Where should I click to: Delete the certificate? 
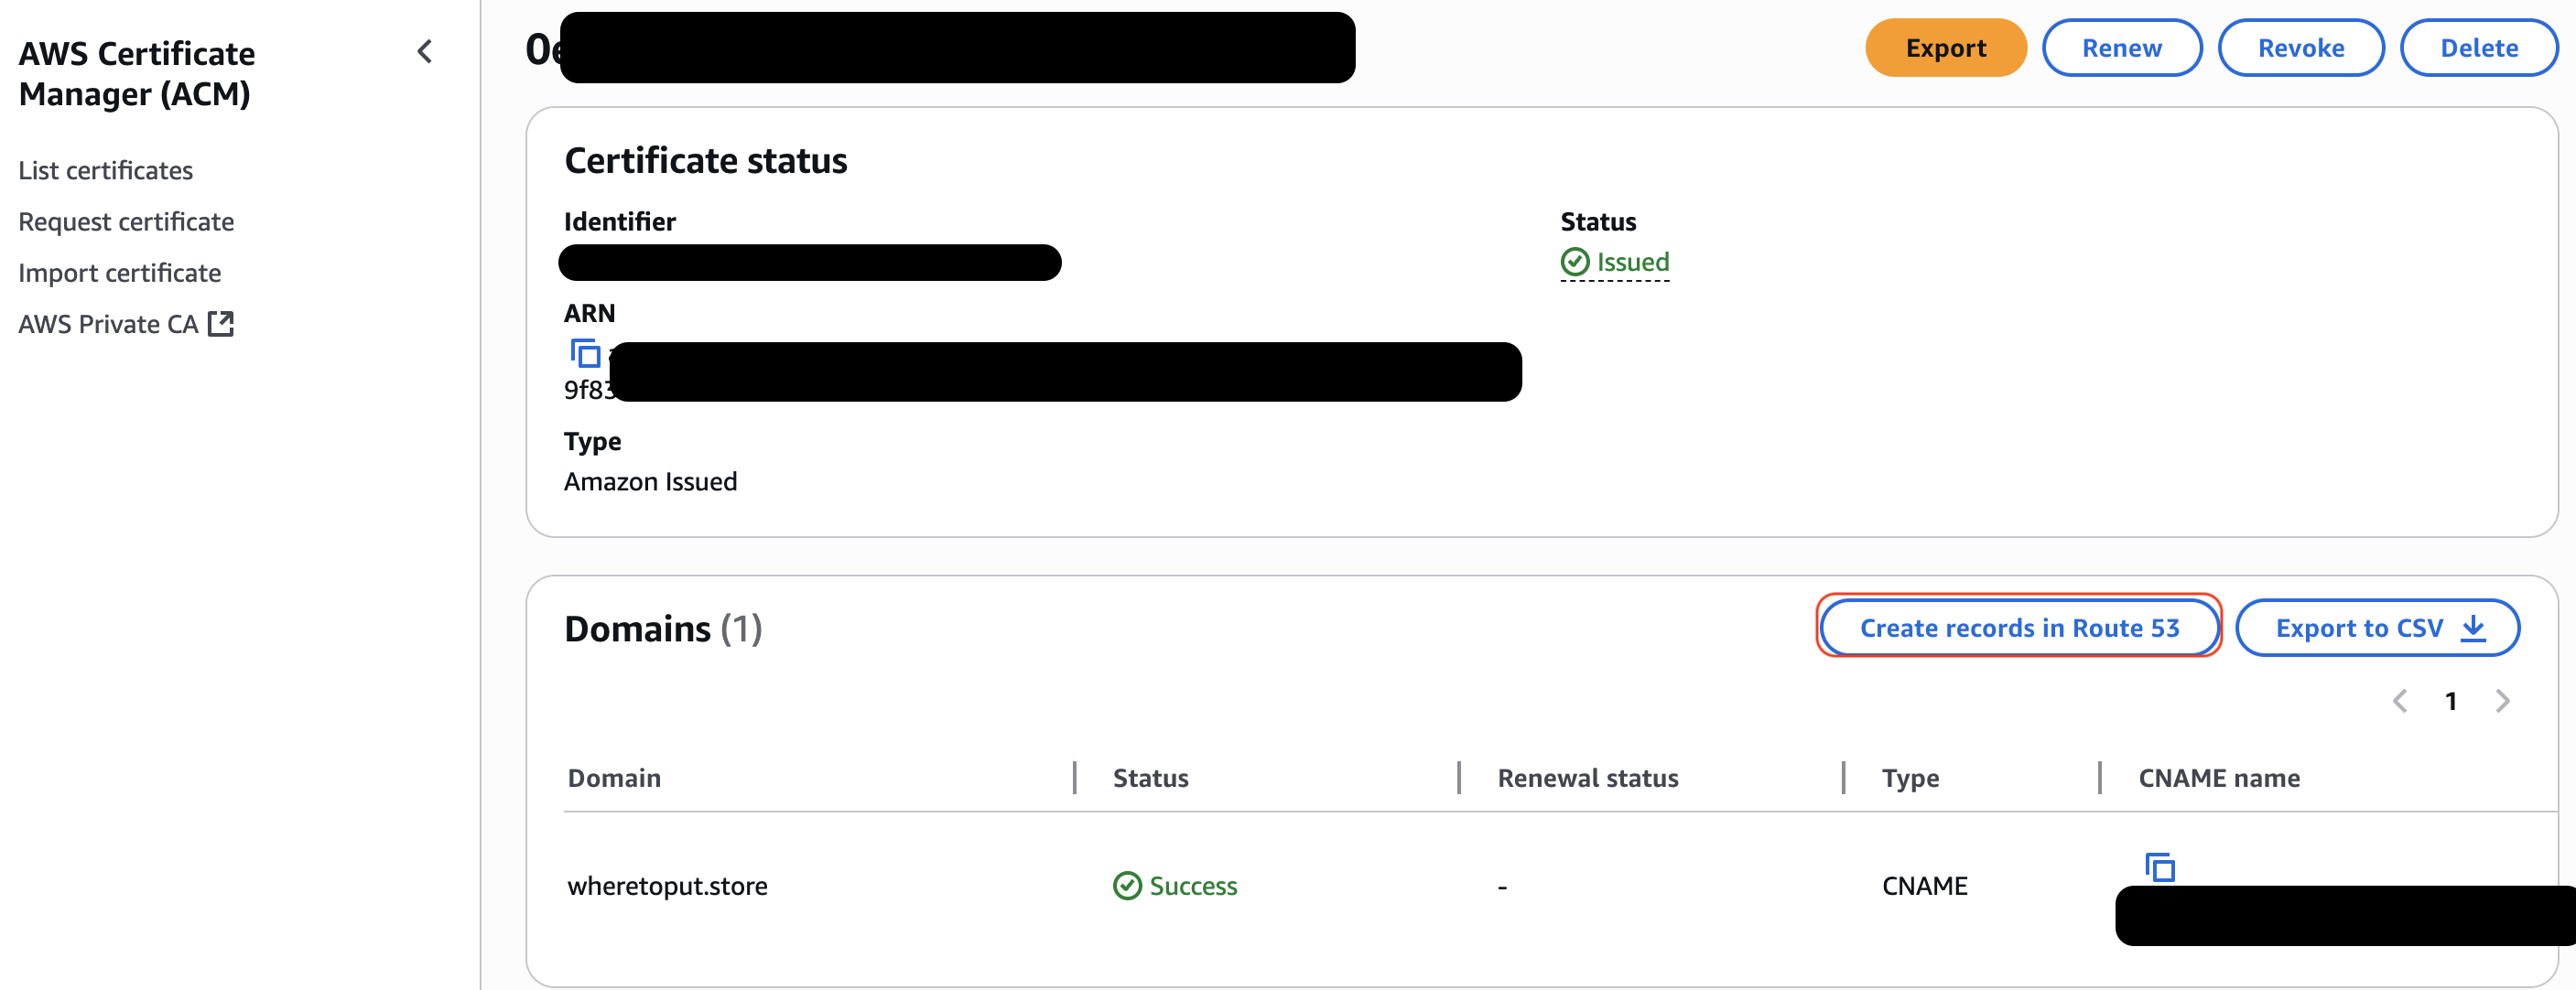[x=2478, y=48]
